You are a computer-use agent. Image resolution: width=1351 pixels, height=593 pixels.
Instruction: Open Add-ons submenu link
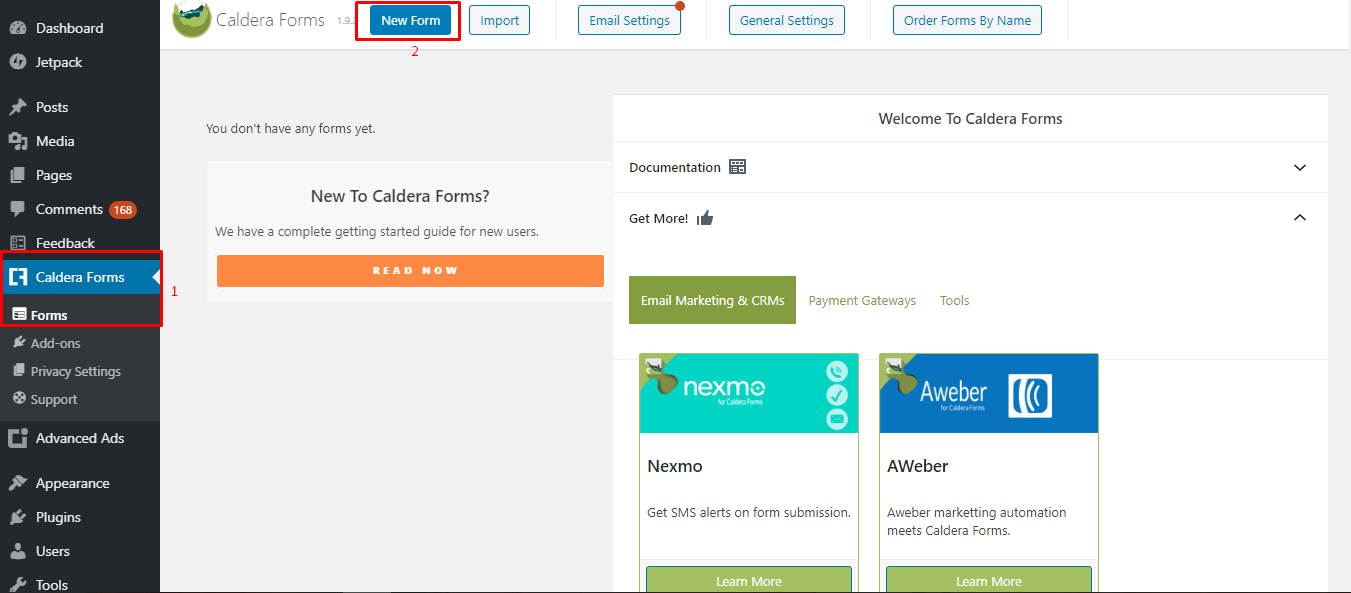coord(55,343)
